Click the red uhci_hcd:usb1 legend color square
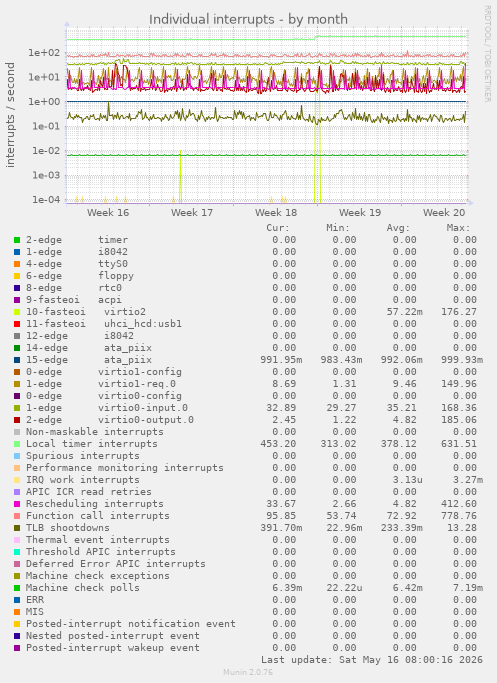The height and width of the screenshot is (683, 497). 17,324
